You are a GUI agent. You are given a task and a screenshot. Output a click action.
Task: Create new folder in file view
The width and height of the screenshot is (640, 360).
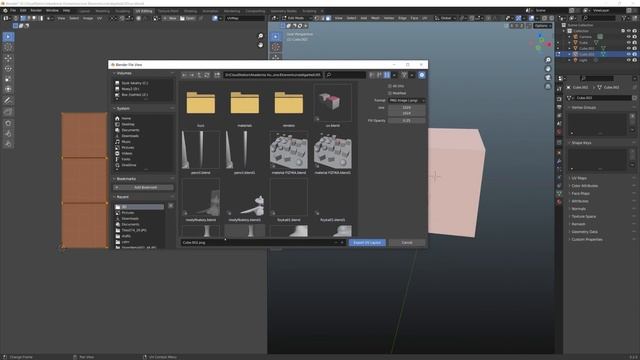coord(217,75)
